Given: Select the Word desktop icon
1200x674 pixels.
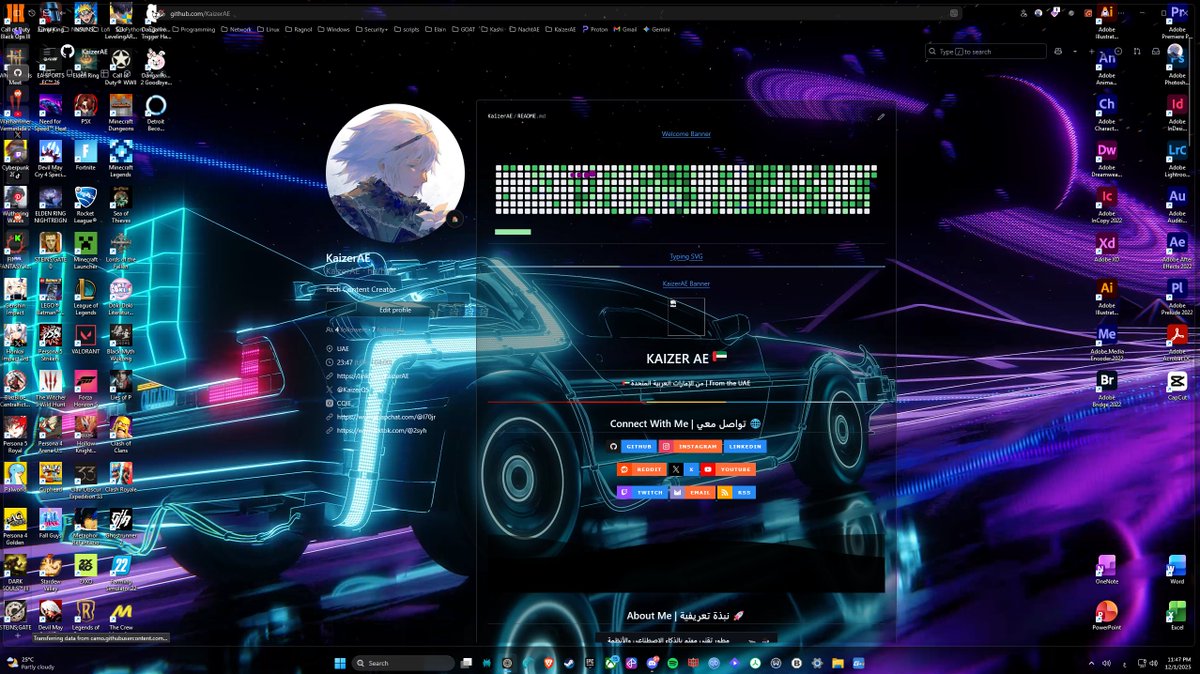Looking at the screenshot, I should coord(1177,569).
